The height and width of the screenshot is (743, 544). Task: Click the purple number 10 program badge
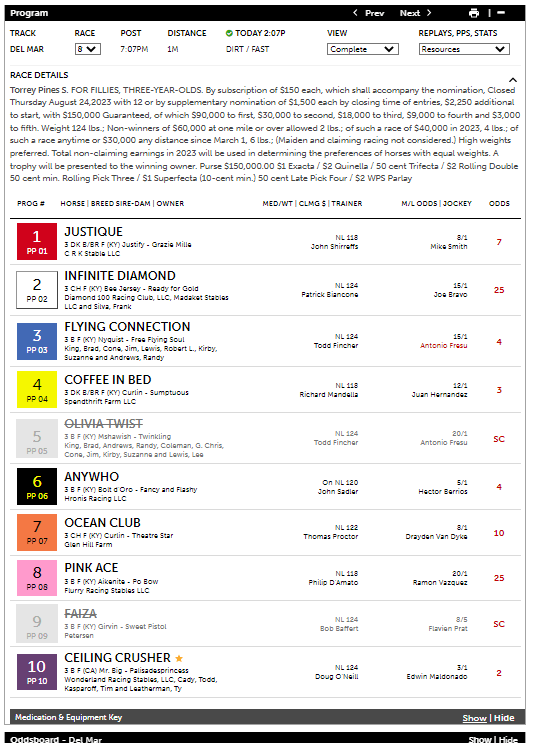tap(37, 671)
